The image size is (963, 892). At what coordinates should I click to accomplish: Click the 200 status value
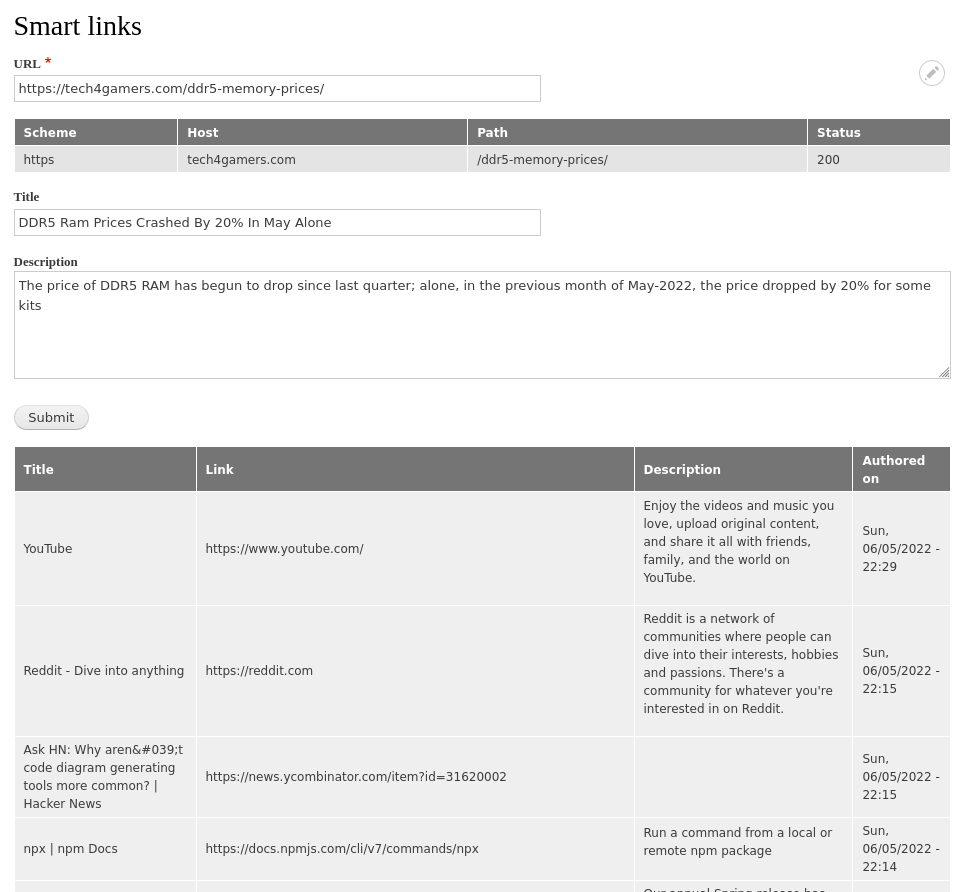[x=828, y=159]
